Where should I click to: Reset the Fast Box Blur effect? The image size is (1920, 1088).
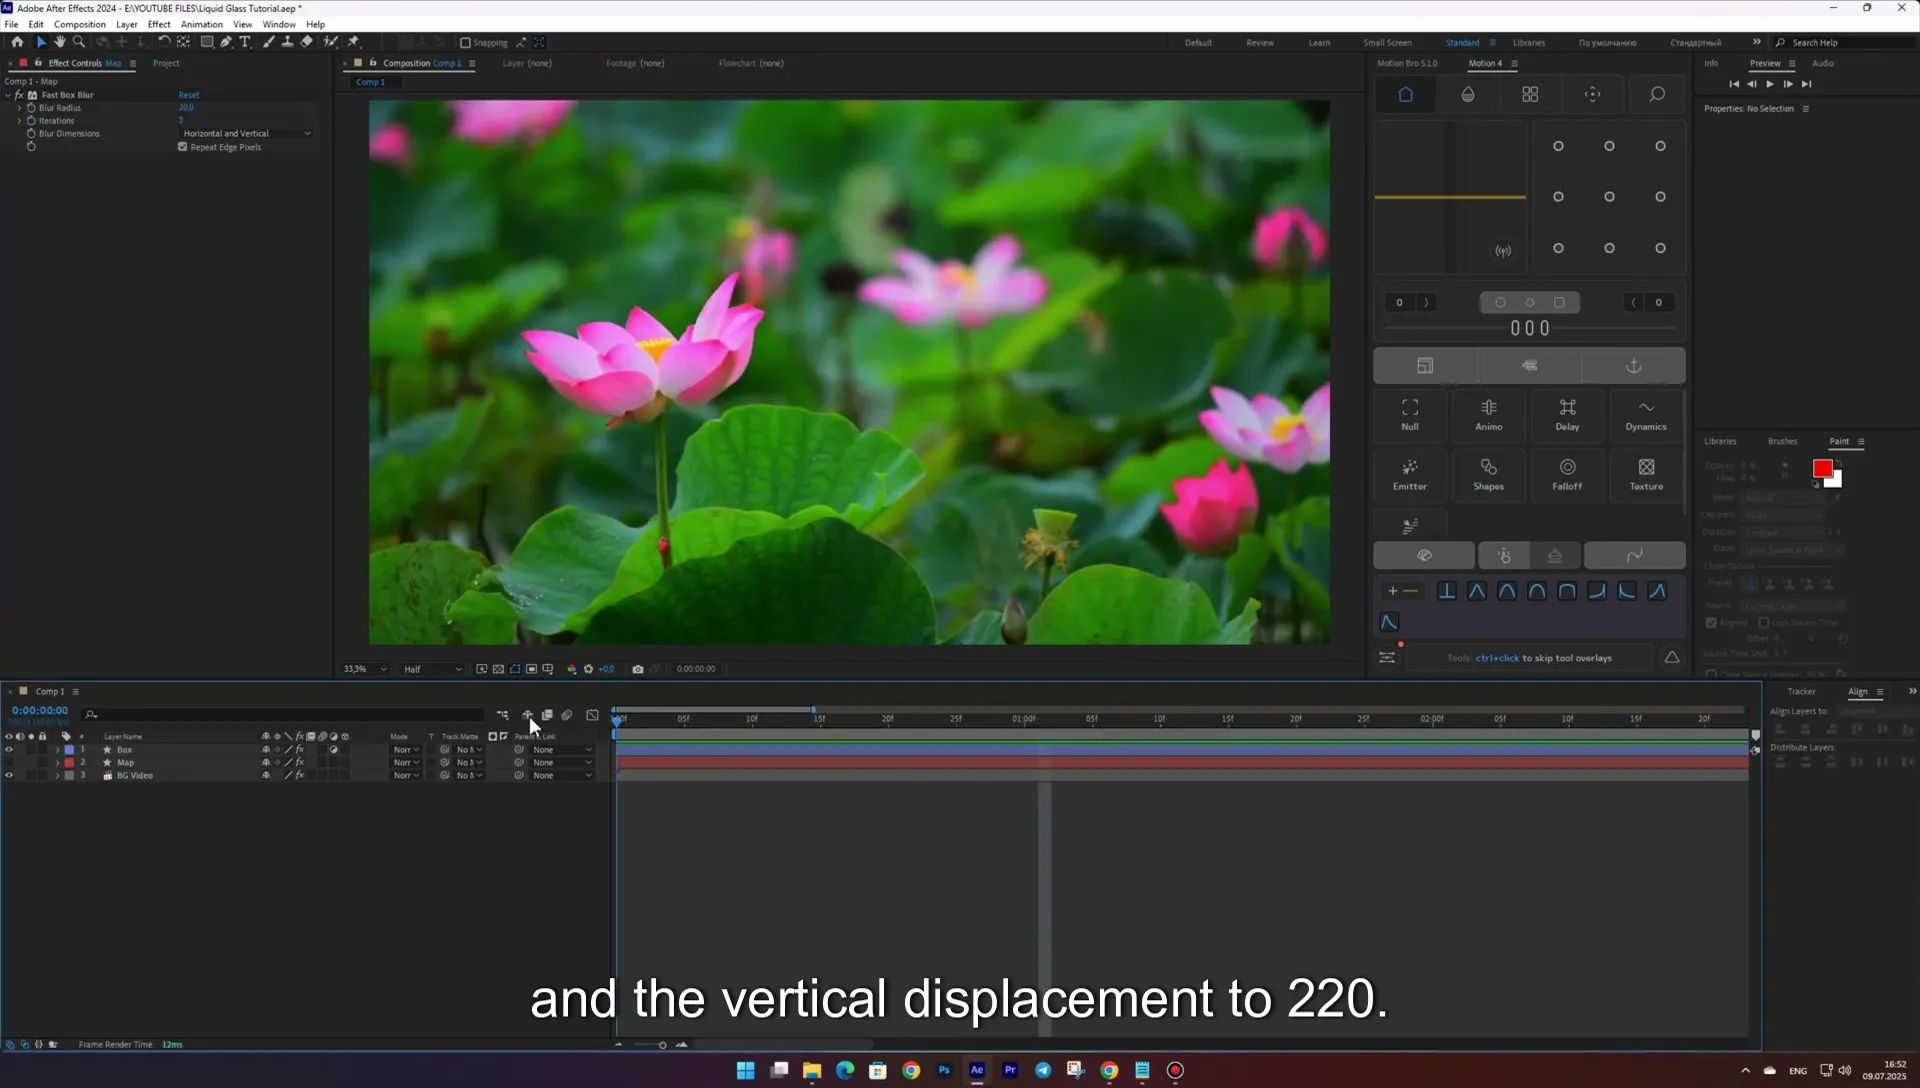coord(189,95)
